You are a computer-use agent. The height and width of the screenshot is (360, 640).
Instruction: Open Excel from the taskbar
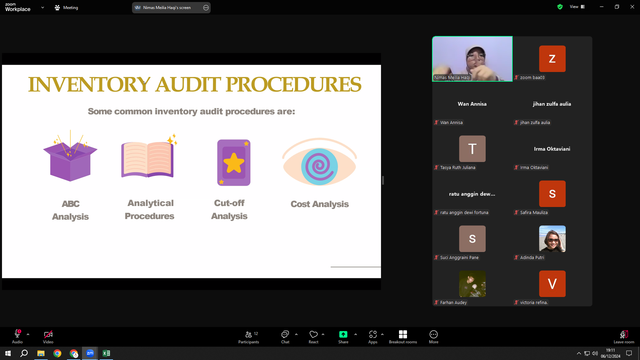tap(106, 353)
